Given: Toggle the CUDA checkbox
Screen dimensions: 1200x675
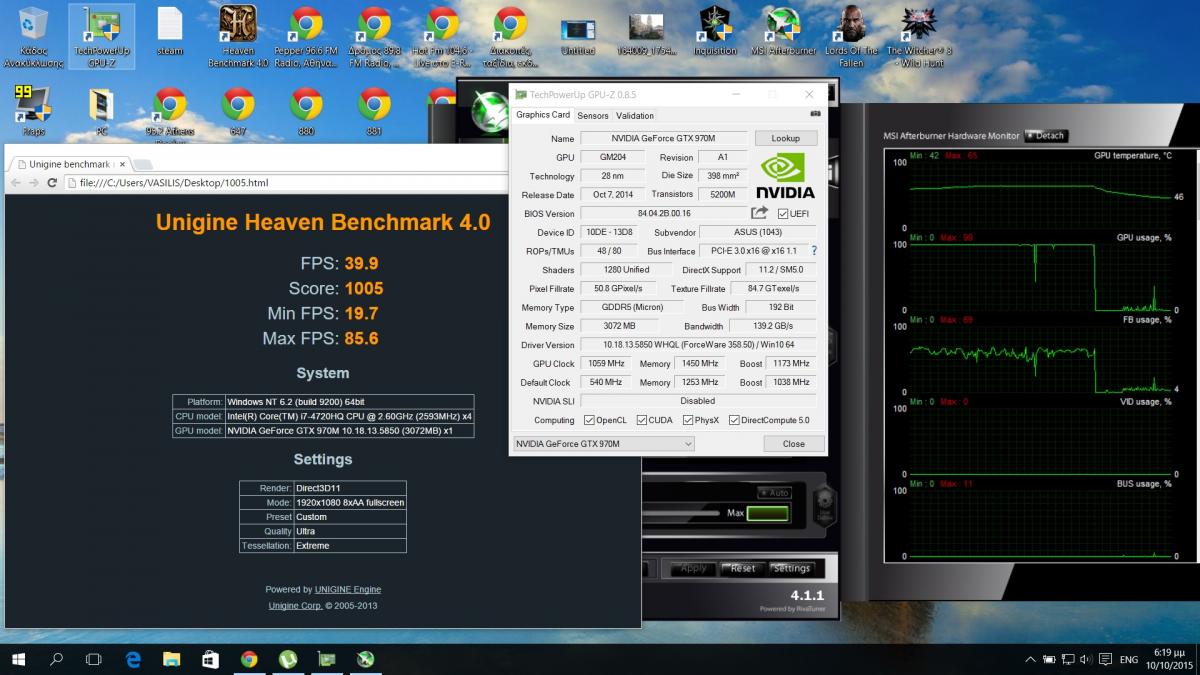Looking at the screenshot, I should pyautogui.click(x=642, y=420).
